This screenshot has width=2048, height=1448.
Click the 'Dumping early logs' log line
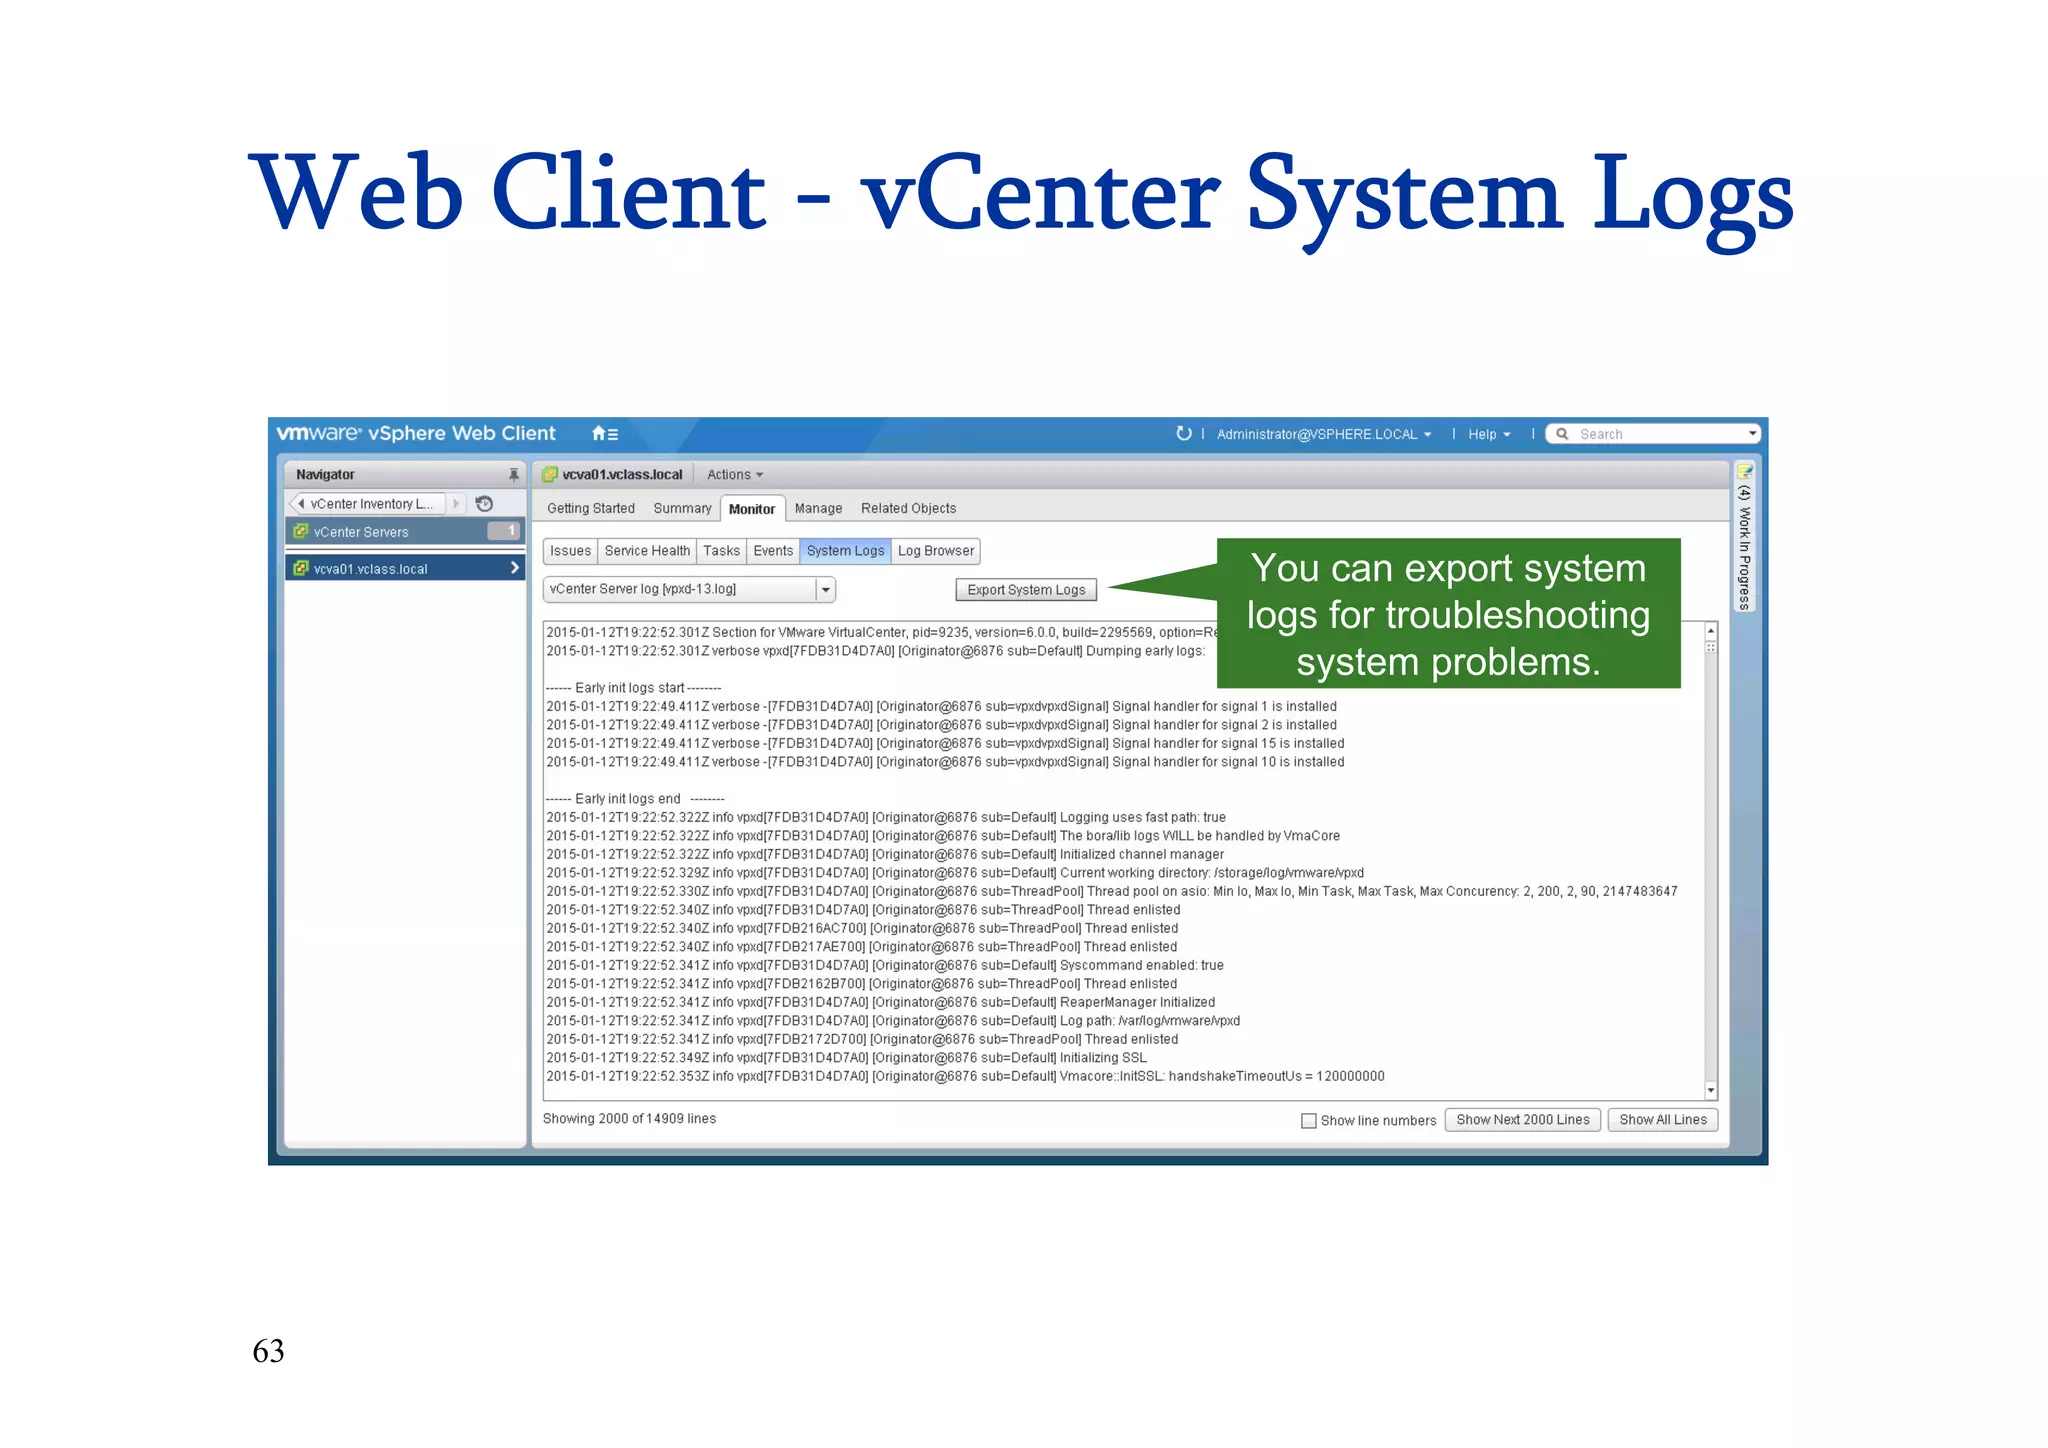click(875, 651)
